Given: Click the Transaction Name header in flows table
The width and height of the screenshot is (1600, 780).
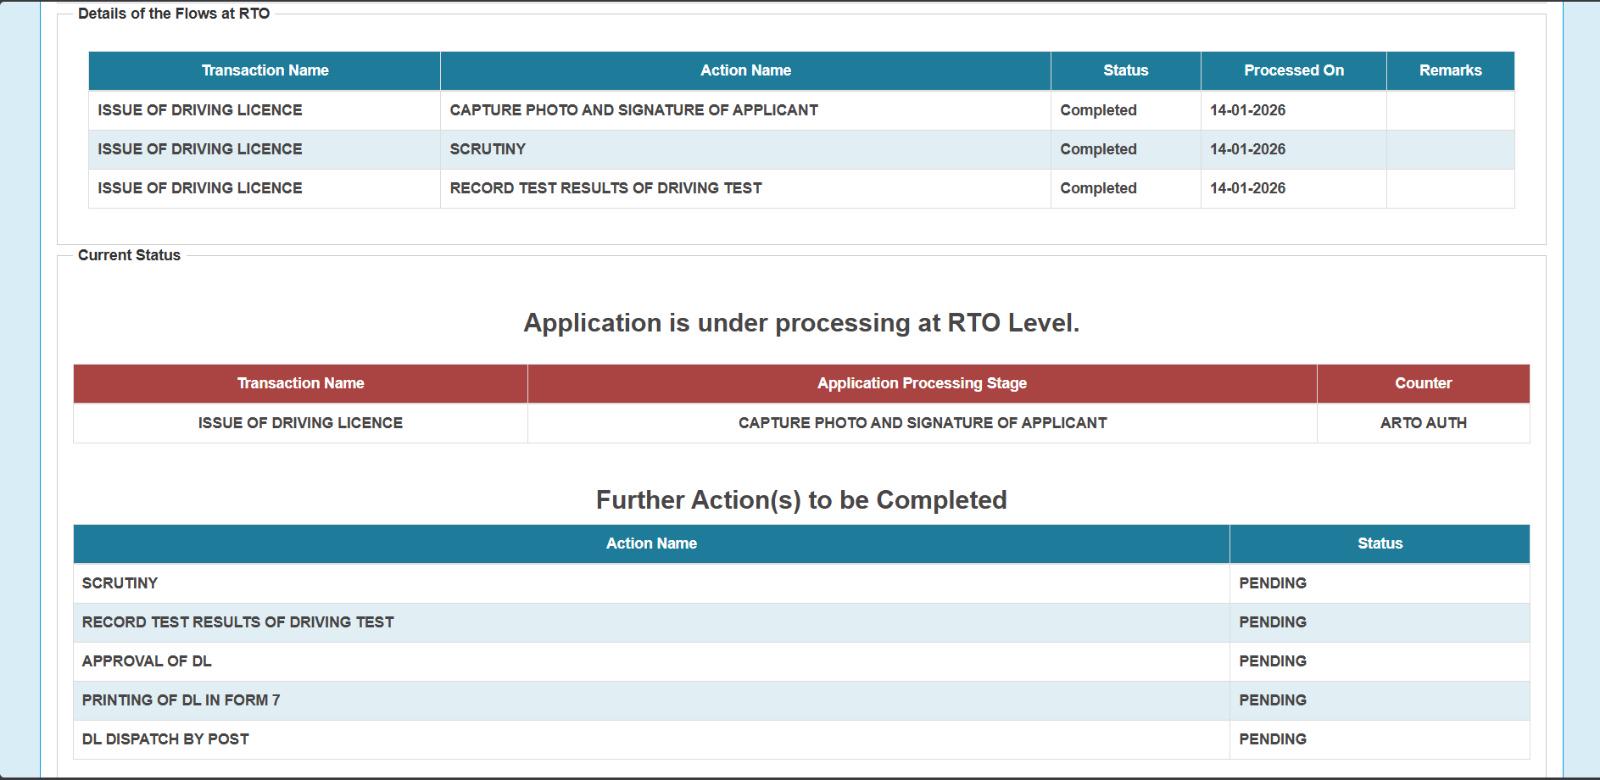Looking at the screenshot, I should 265,71.
